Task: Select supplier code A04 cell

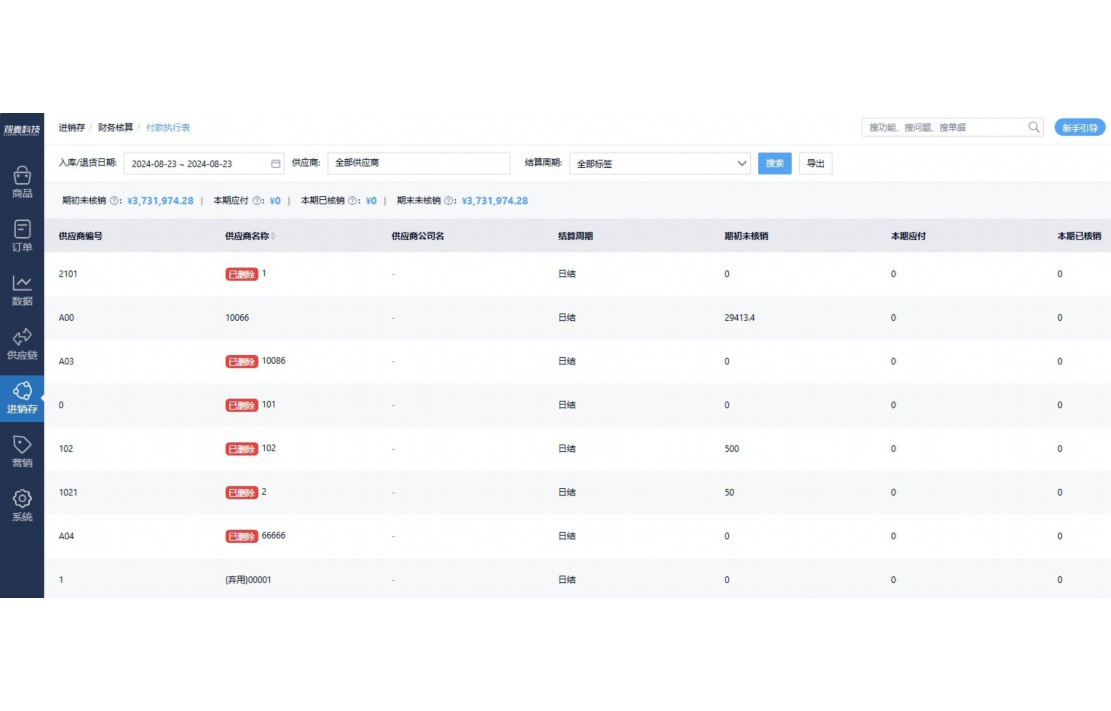Action: [66, 537]
